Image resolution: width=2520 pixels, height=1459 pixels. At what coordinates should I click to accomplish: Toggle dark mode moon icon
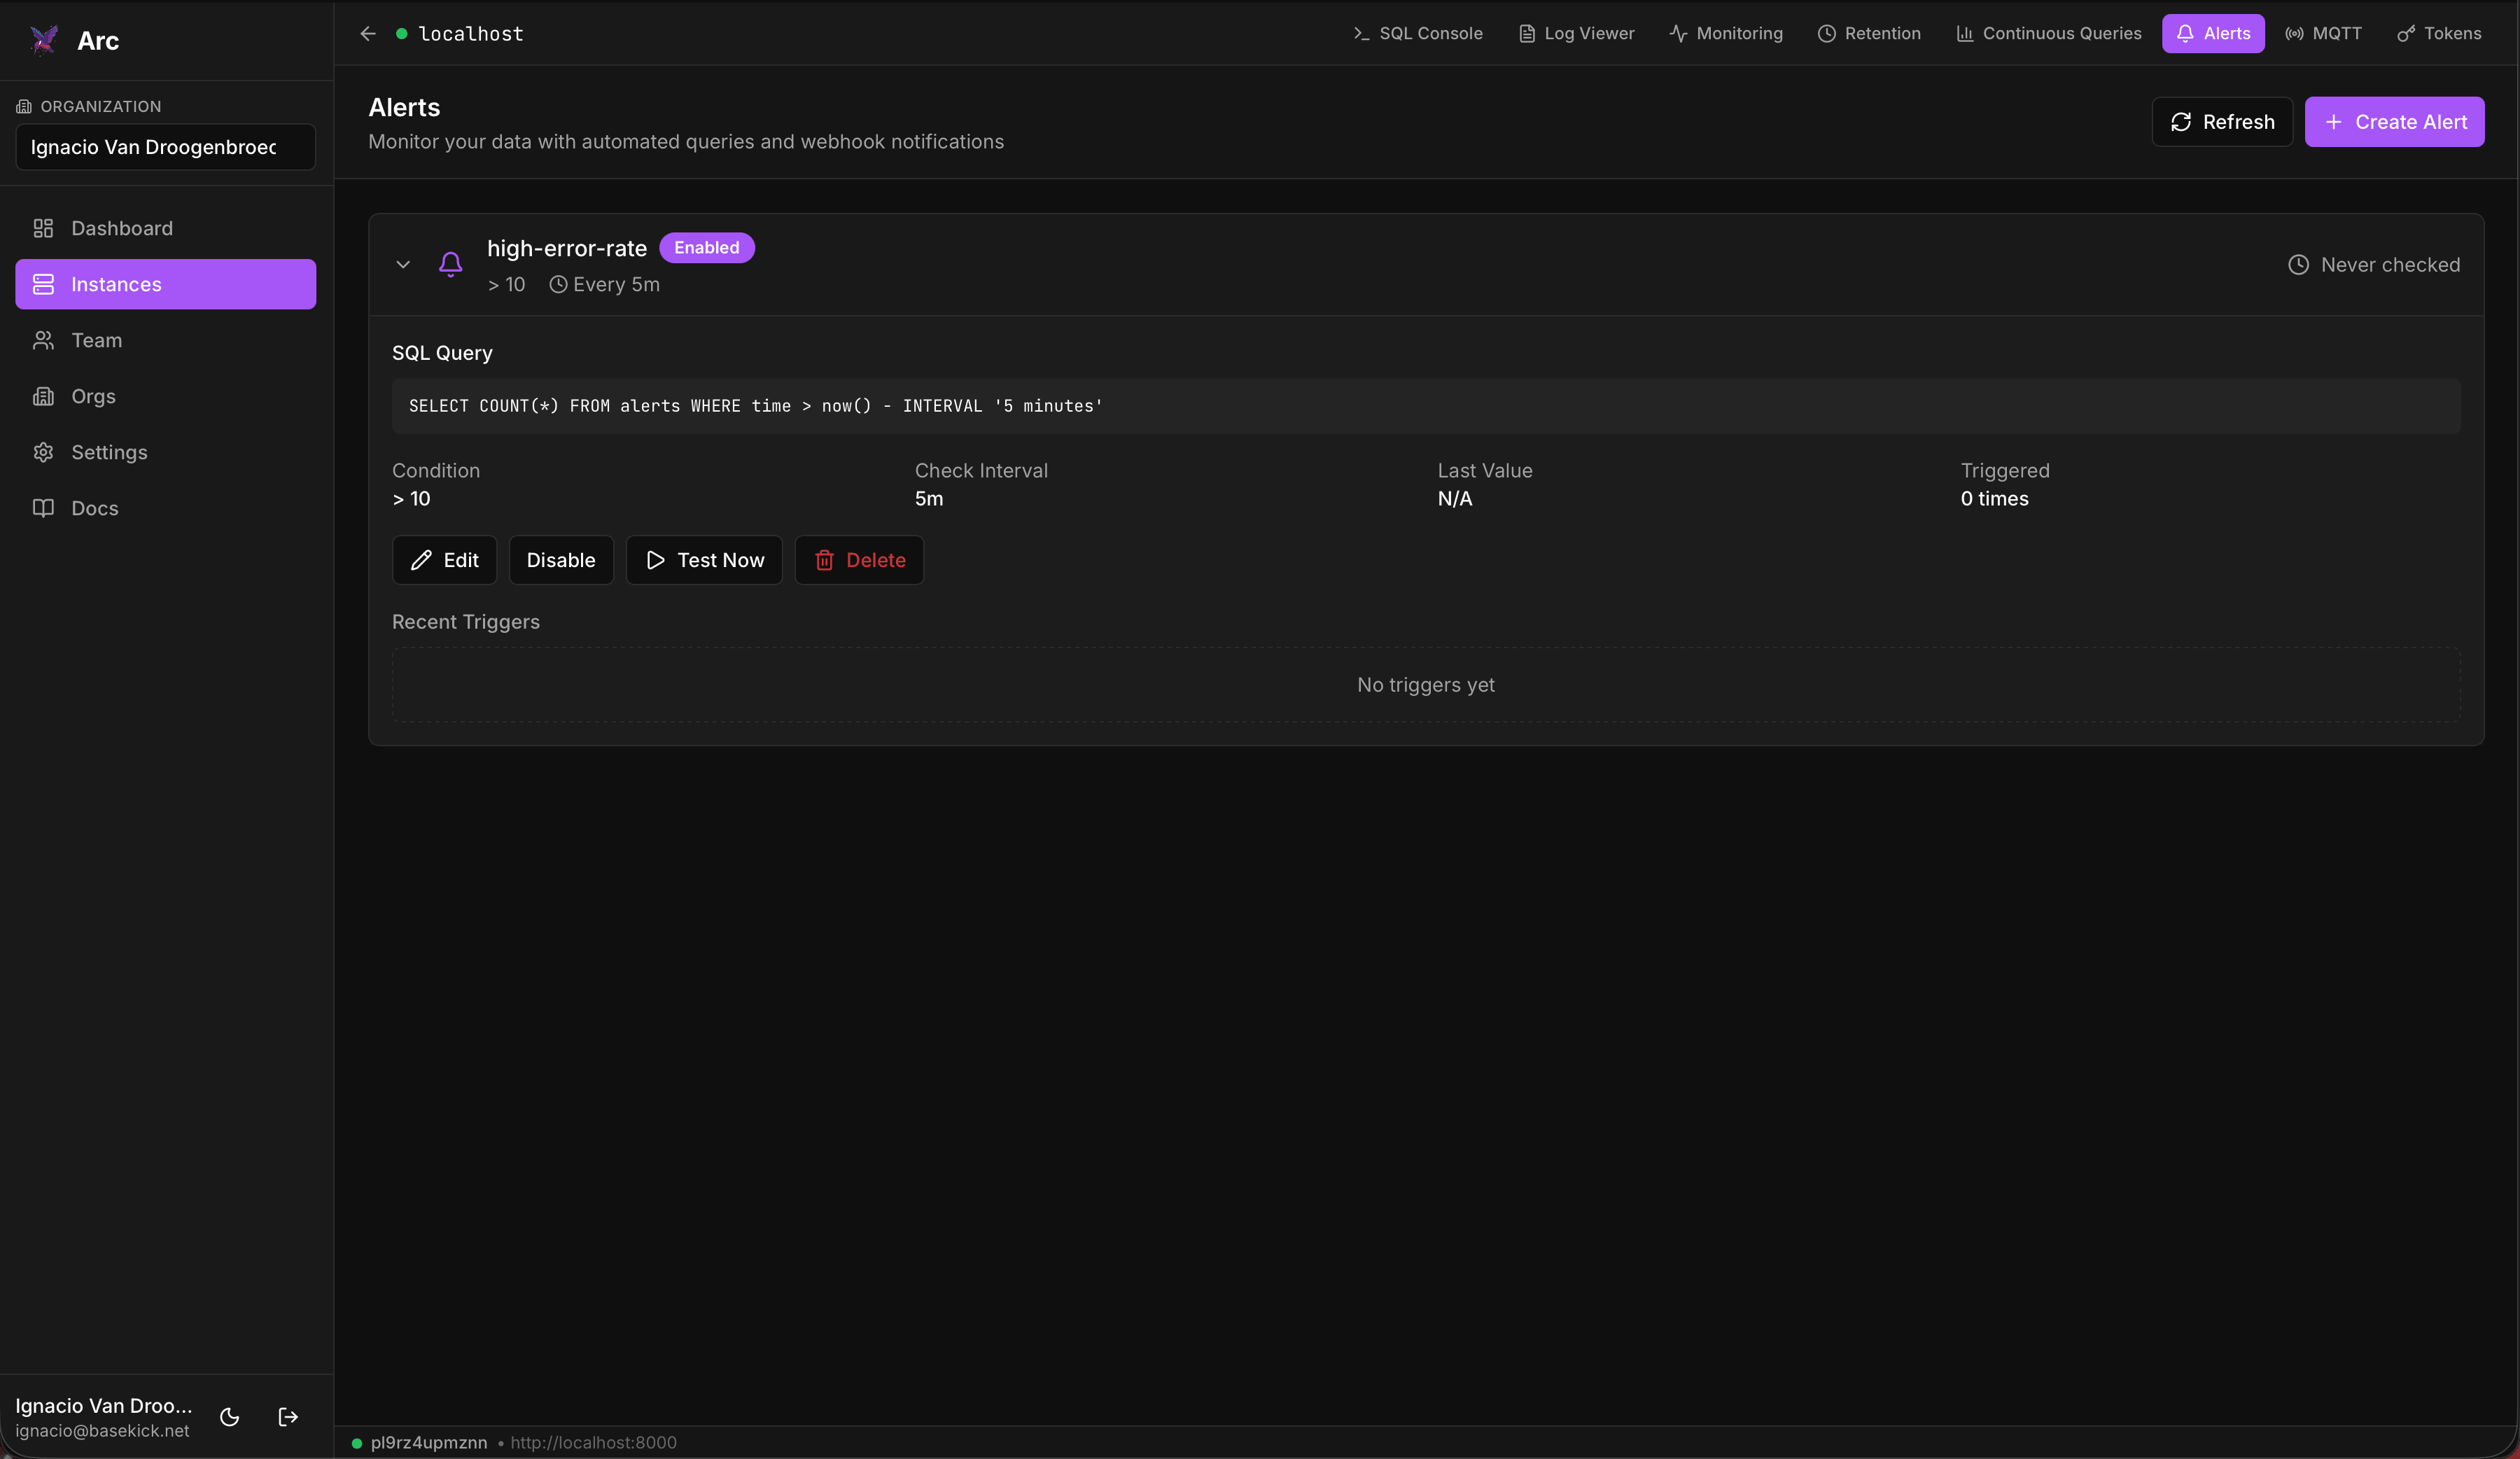pos(229,1416)
